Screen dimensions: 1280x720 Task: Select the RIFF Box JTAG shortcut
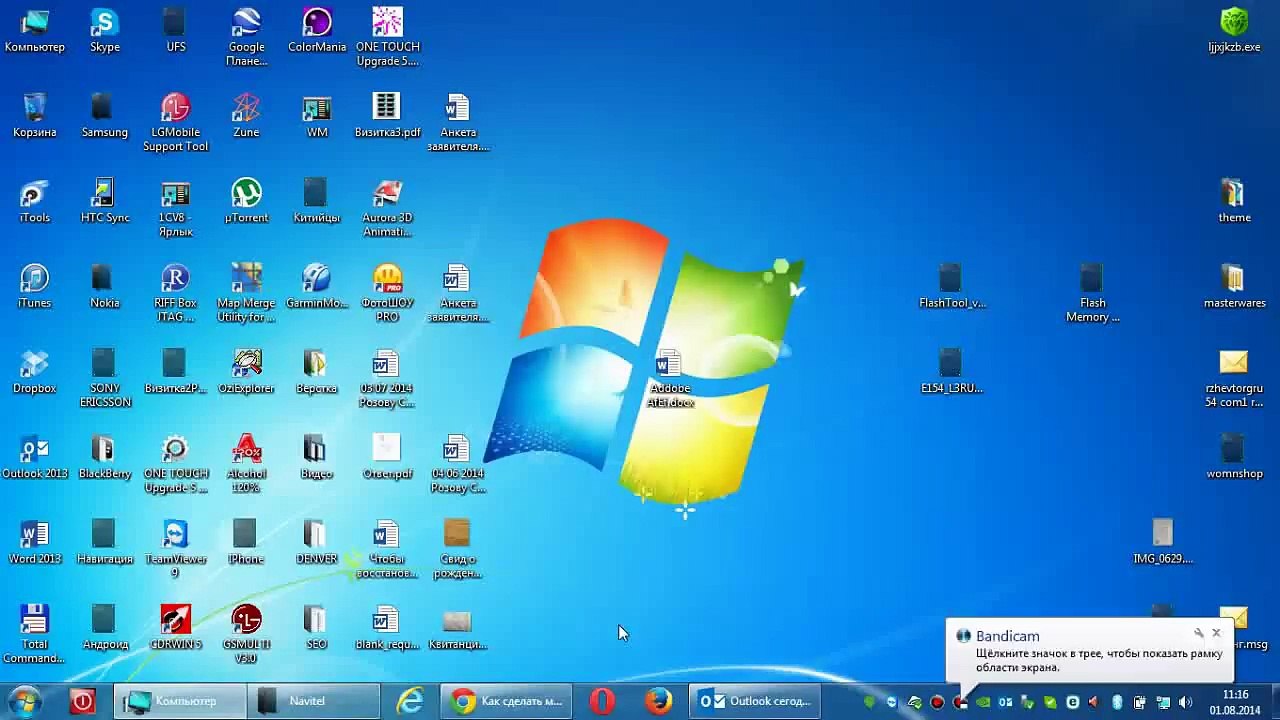(x=175, y=293)
